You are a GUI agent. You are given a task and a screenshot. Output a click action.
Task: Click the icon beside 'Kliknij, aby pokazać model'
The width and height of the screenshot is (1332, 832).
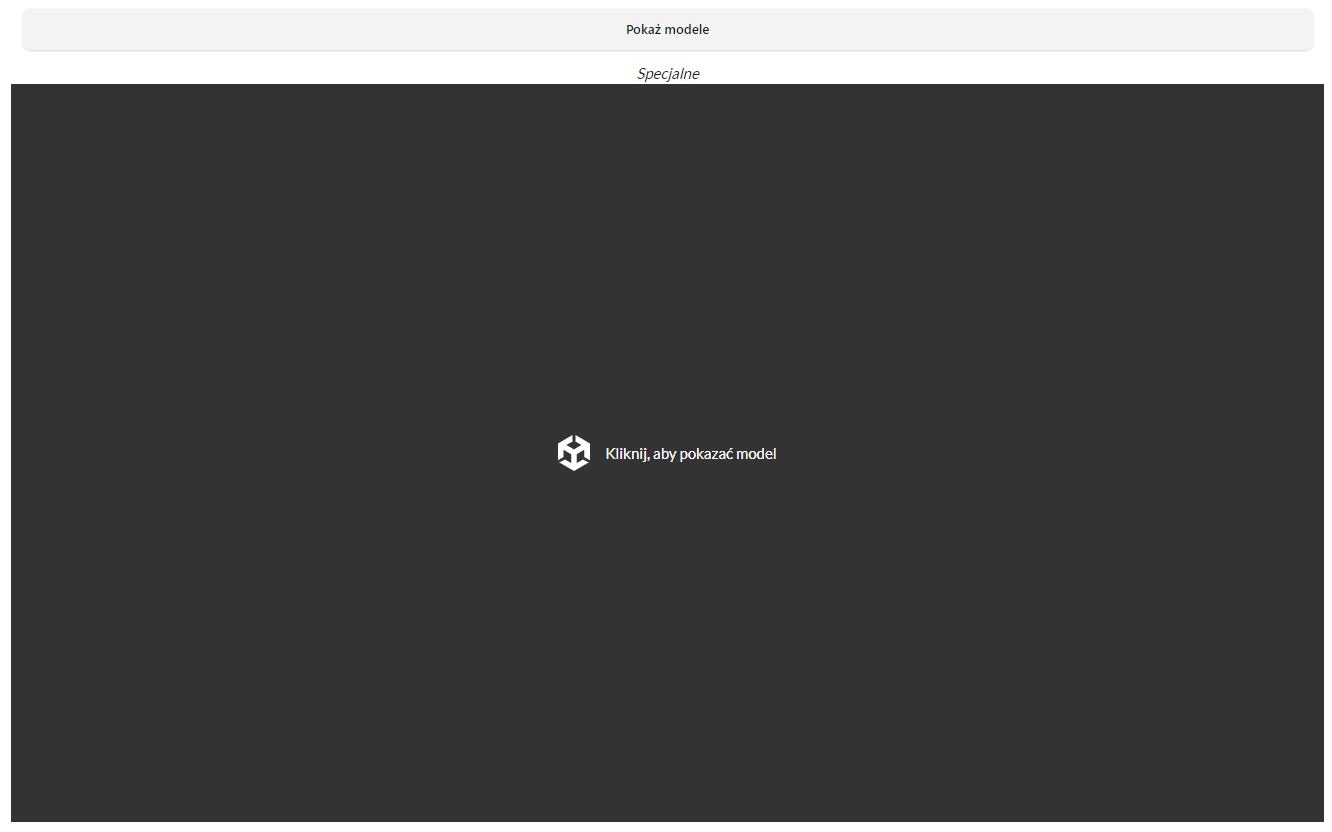click(574, 453)
